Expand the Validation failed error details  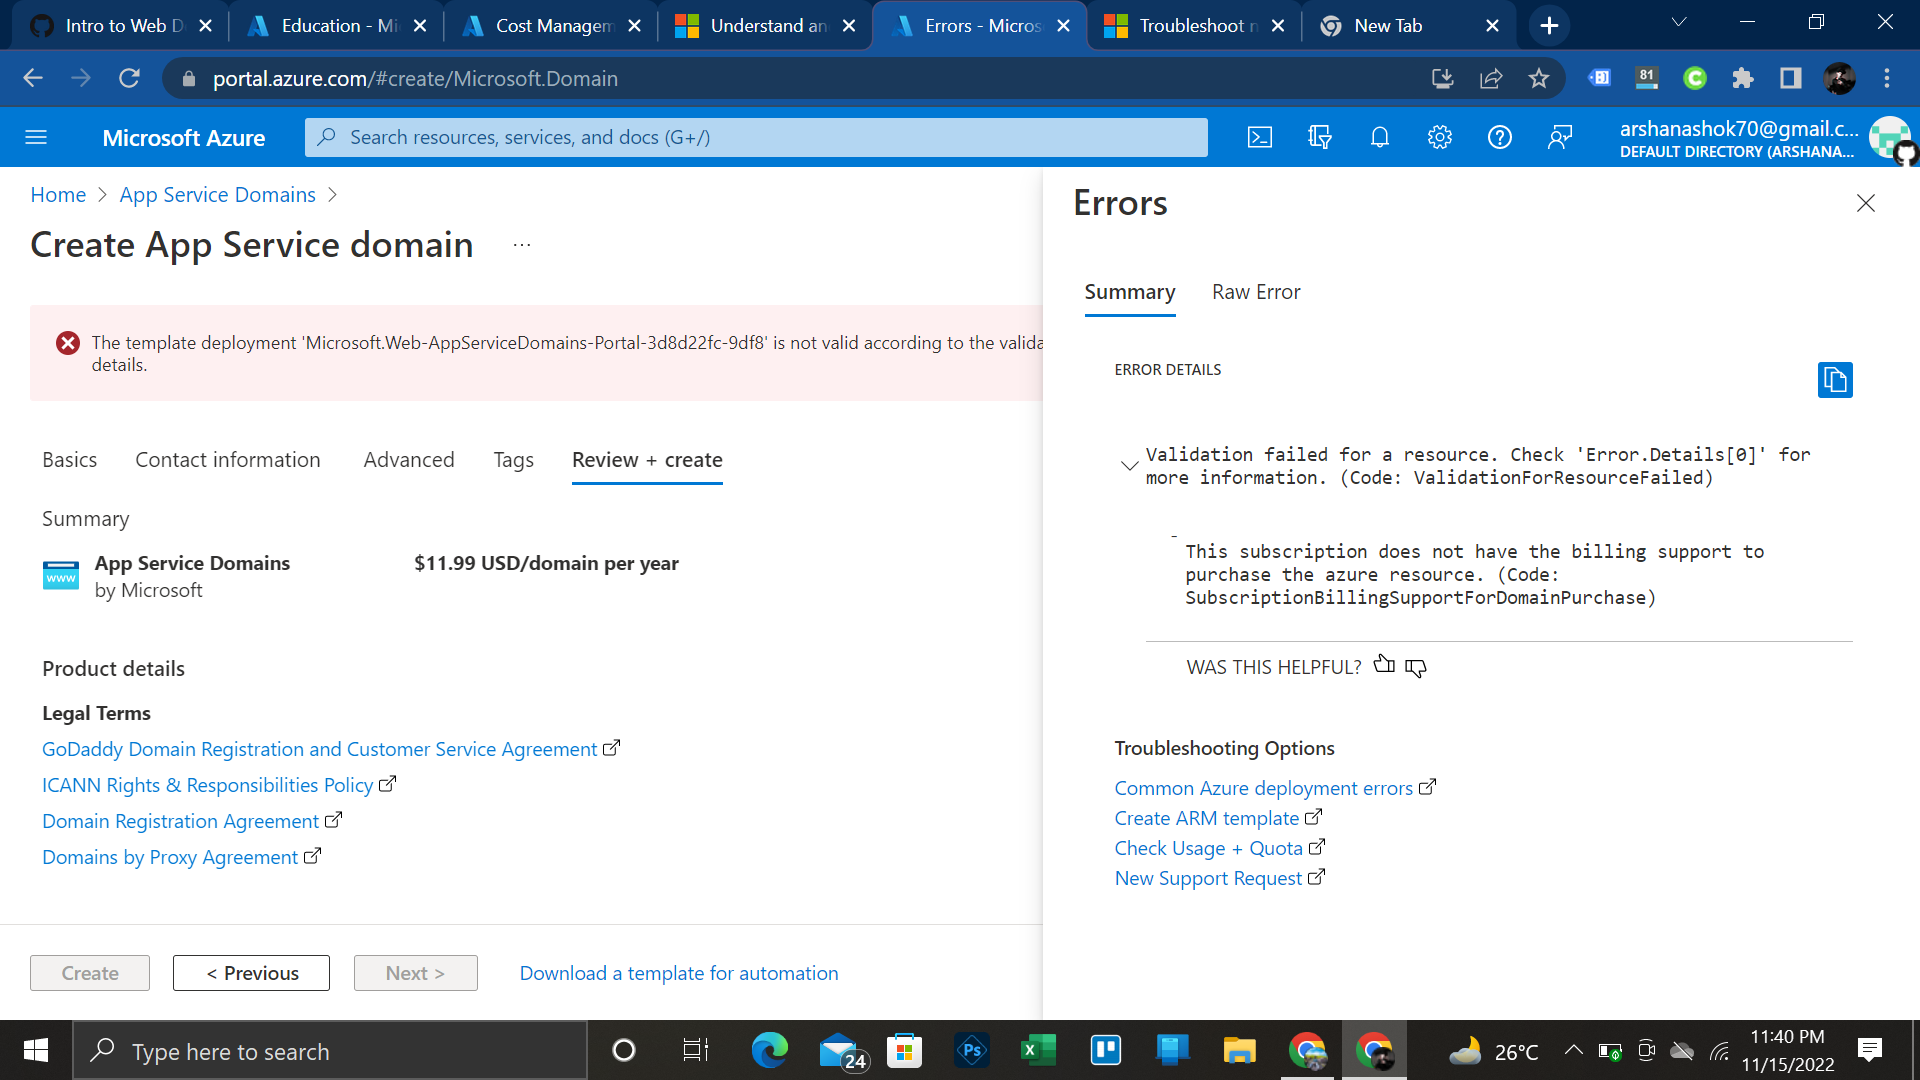click(1129, 465)
